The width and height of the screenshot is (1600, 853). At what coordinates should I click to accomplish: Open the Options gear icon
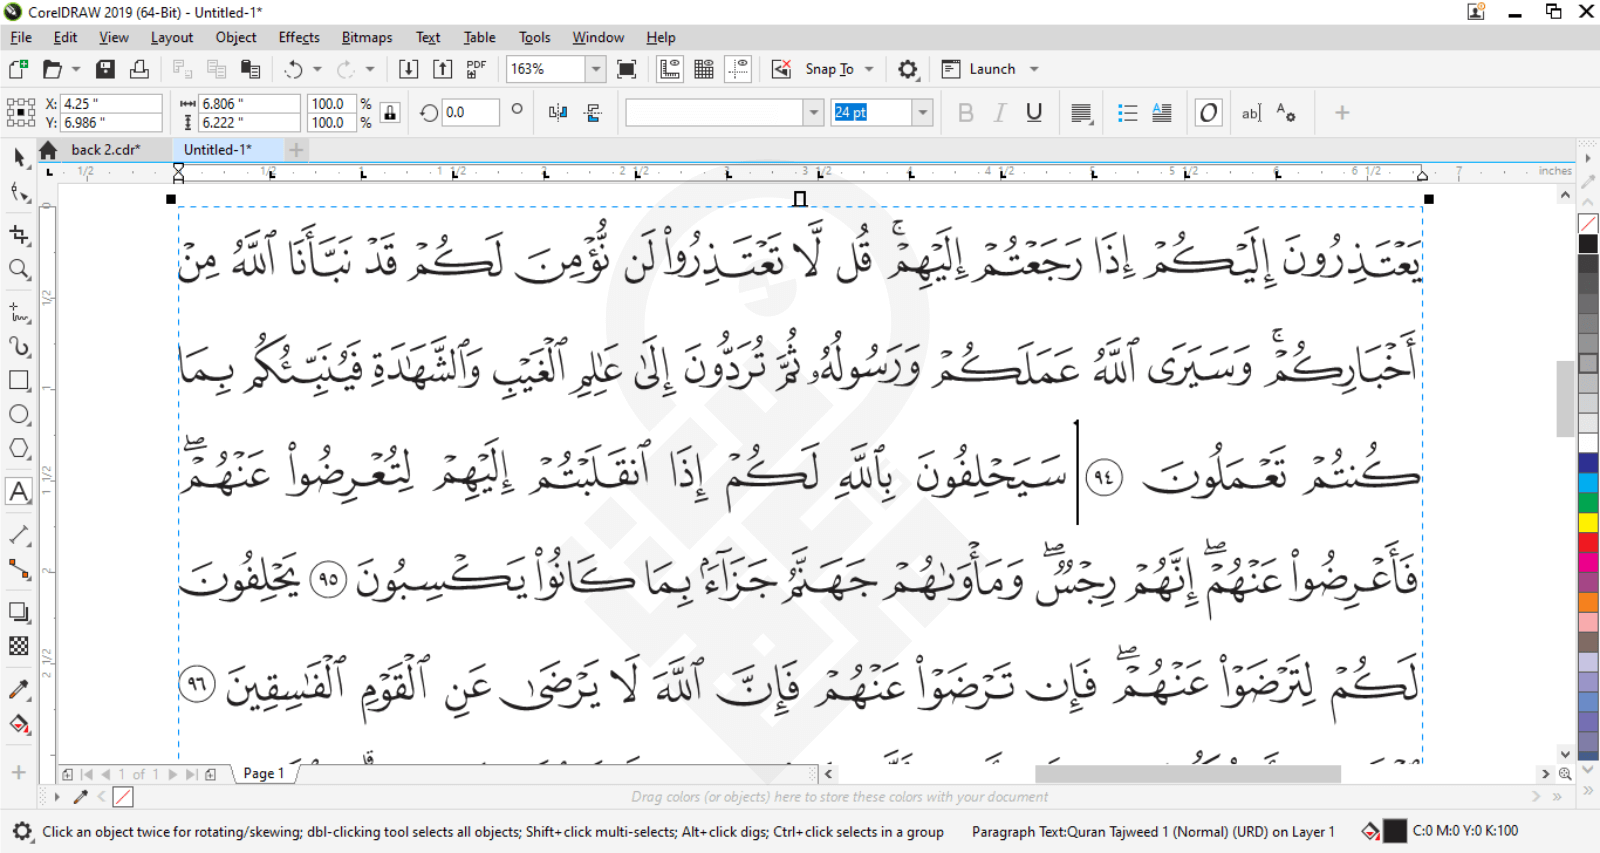click(907, 69)
